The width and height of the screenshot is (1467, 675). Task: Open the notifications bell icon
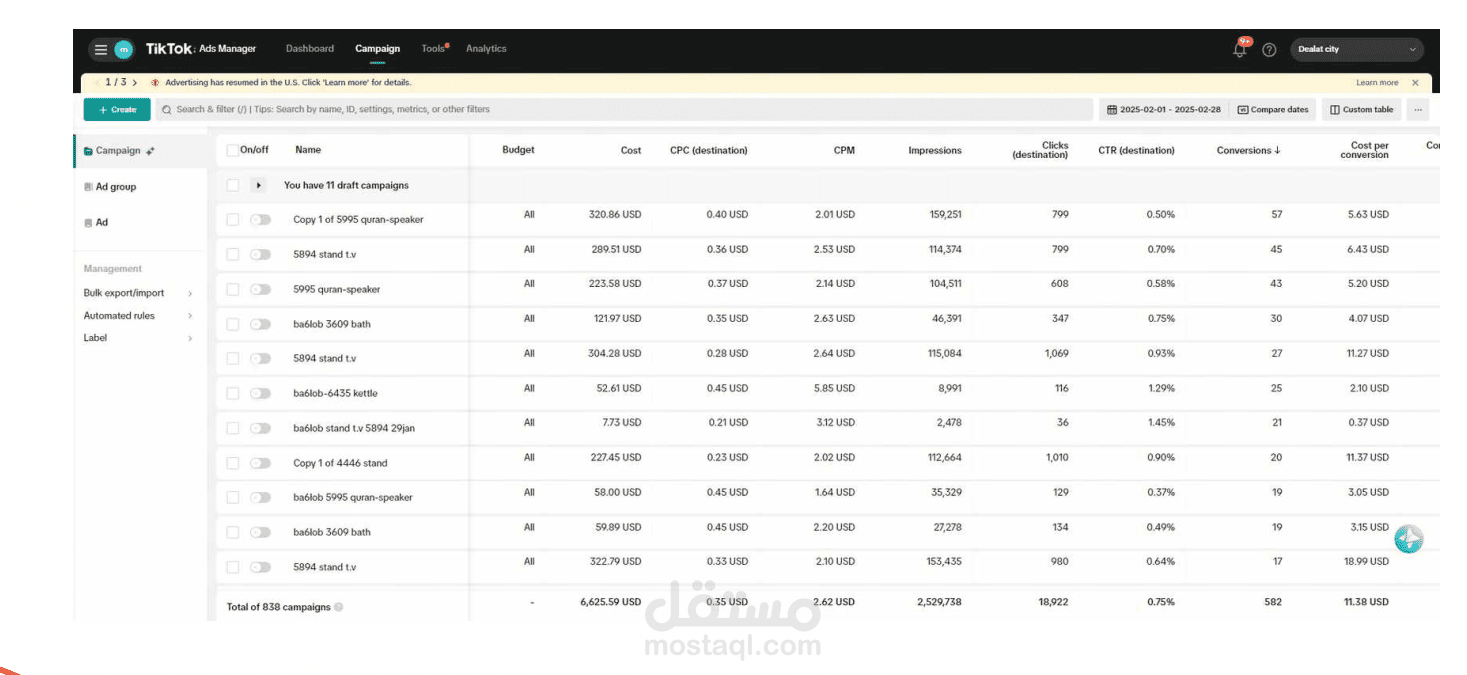pos(1240,49)
